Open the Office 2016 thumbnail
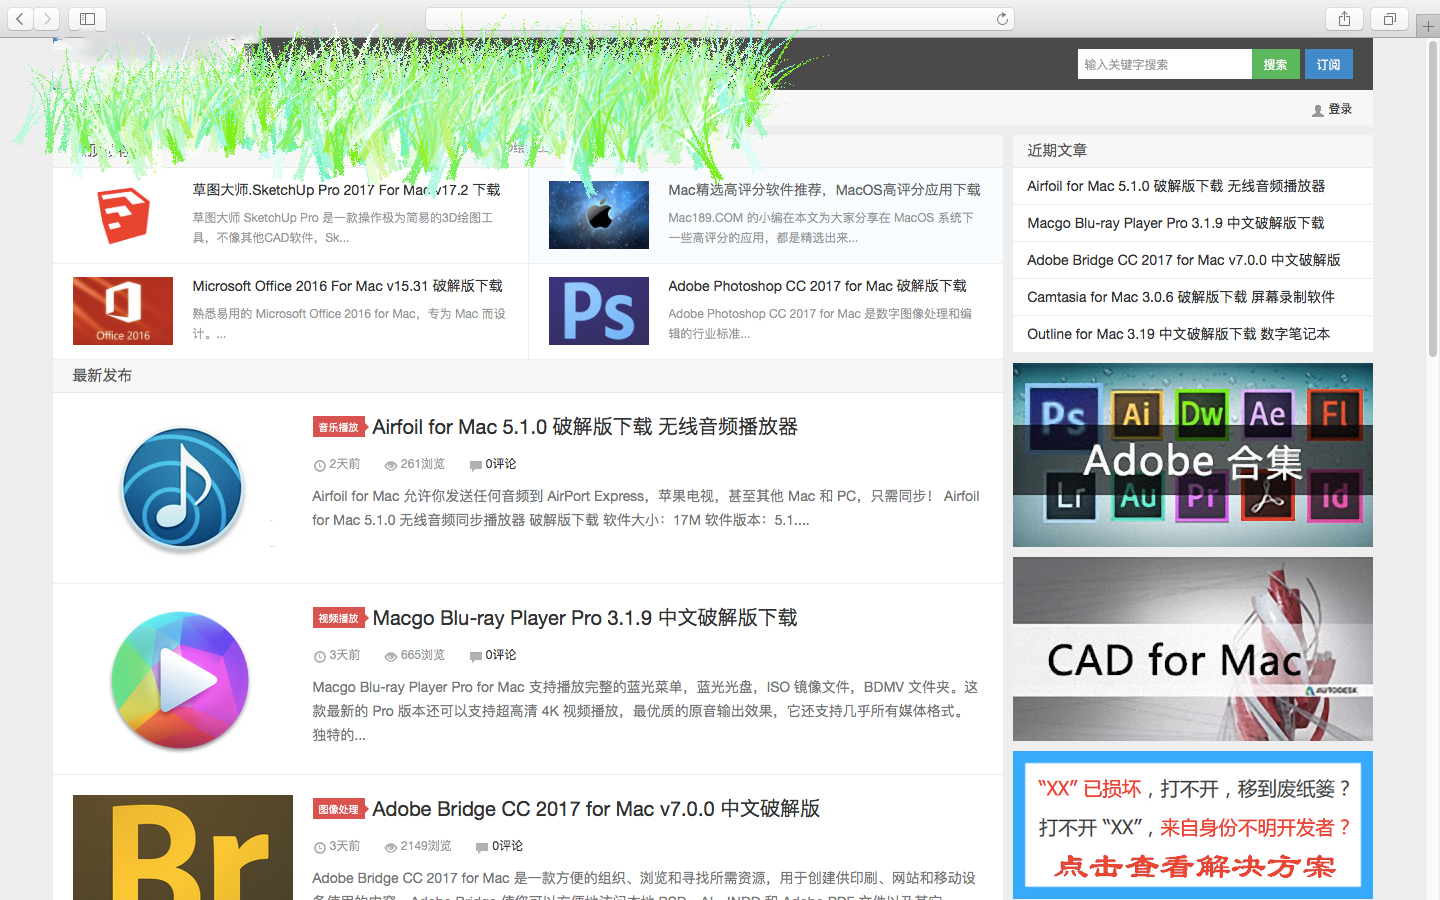 tap(123, 311)
